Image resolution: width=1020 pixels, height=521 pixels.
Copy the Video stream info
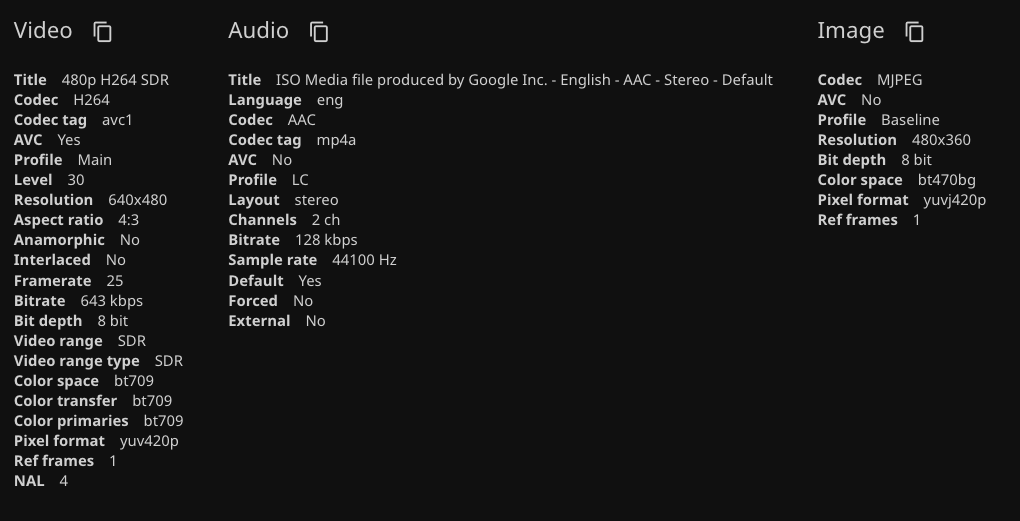pos(103,32)
